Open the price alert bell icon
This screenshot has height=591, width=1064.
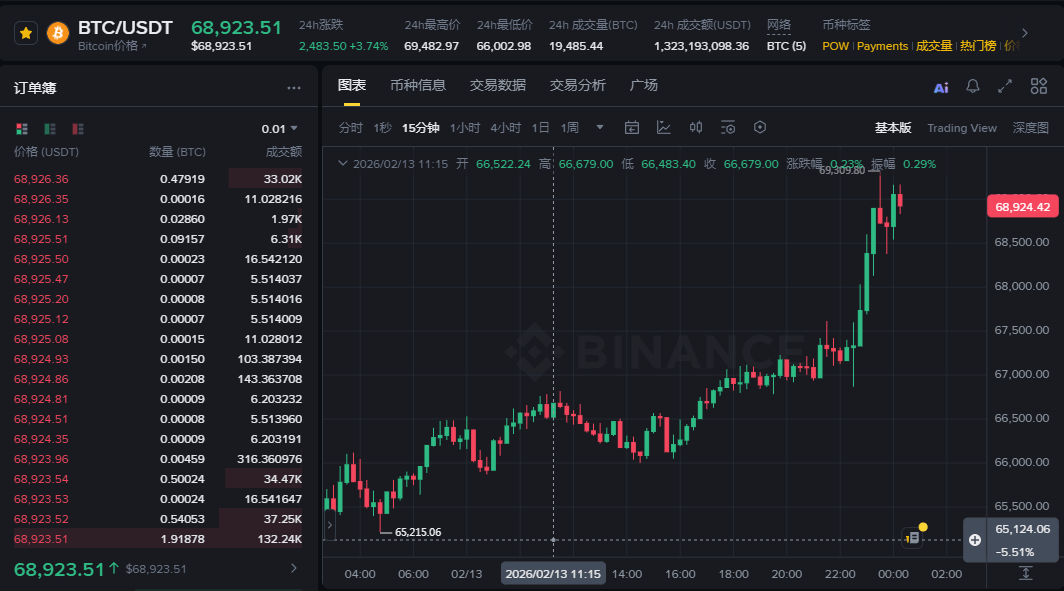(x=972, y=86)
